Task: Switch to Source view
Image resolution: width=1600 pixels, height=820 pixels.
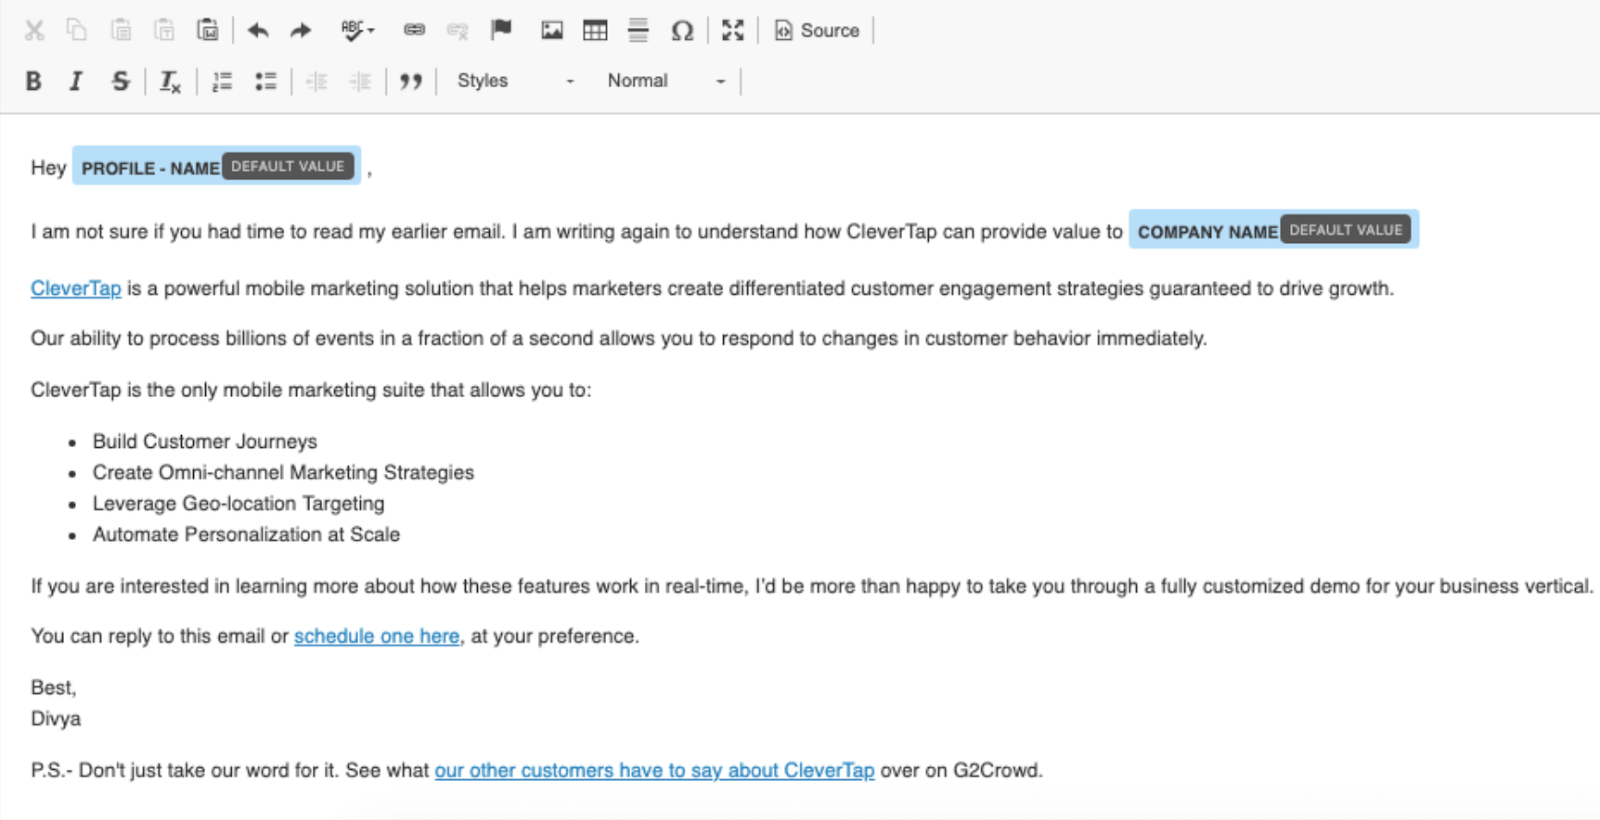Action: [x=817, y=31]
